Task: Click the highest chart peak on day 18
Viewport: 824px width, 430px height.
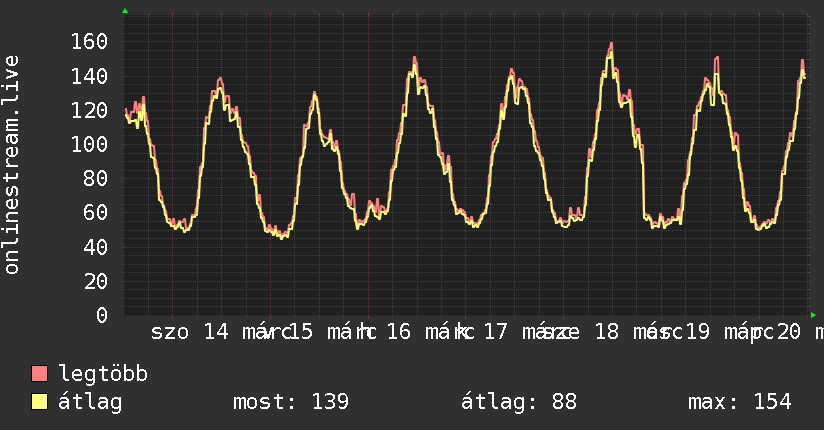Action: point(611,46)
